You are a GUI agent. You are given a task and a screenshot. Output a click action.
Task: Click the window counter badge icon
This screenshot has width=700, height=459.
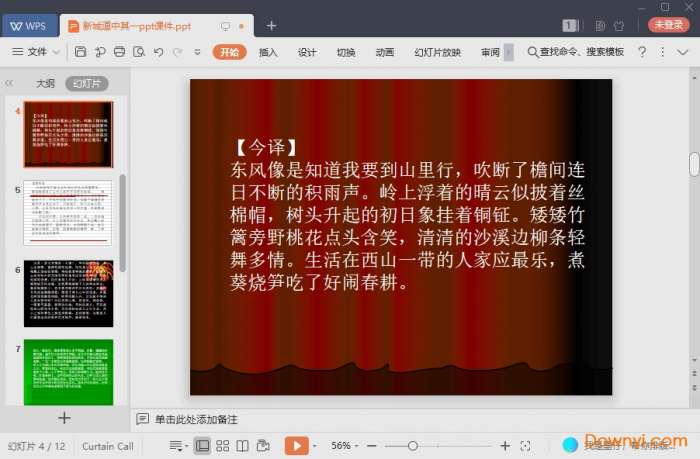click(570, 25)
